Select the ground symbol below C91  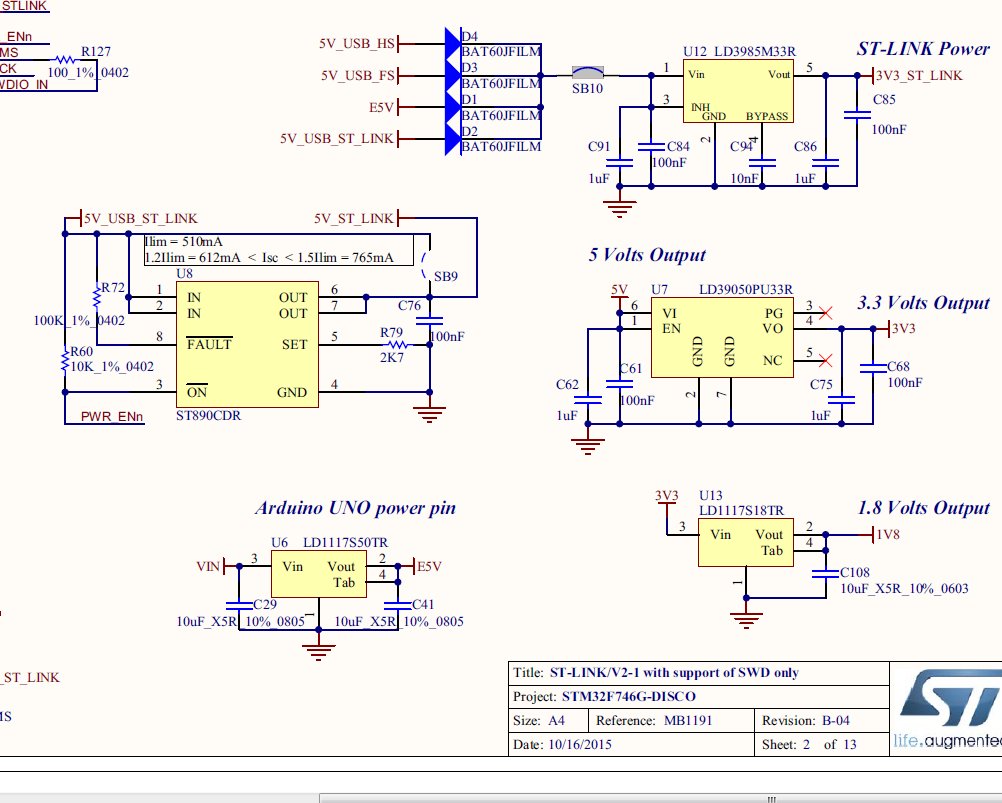coord(621,208)
